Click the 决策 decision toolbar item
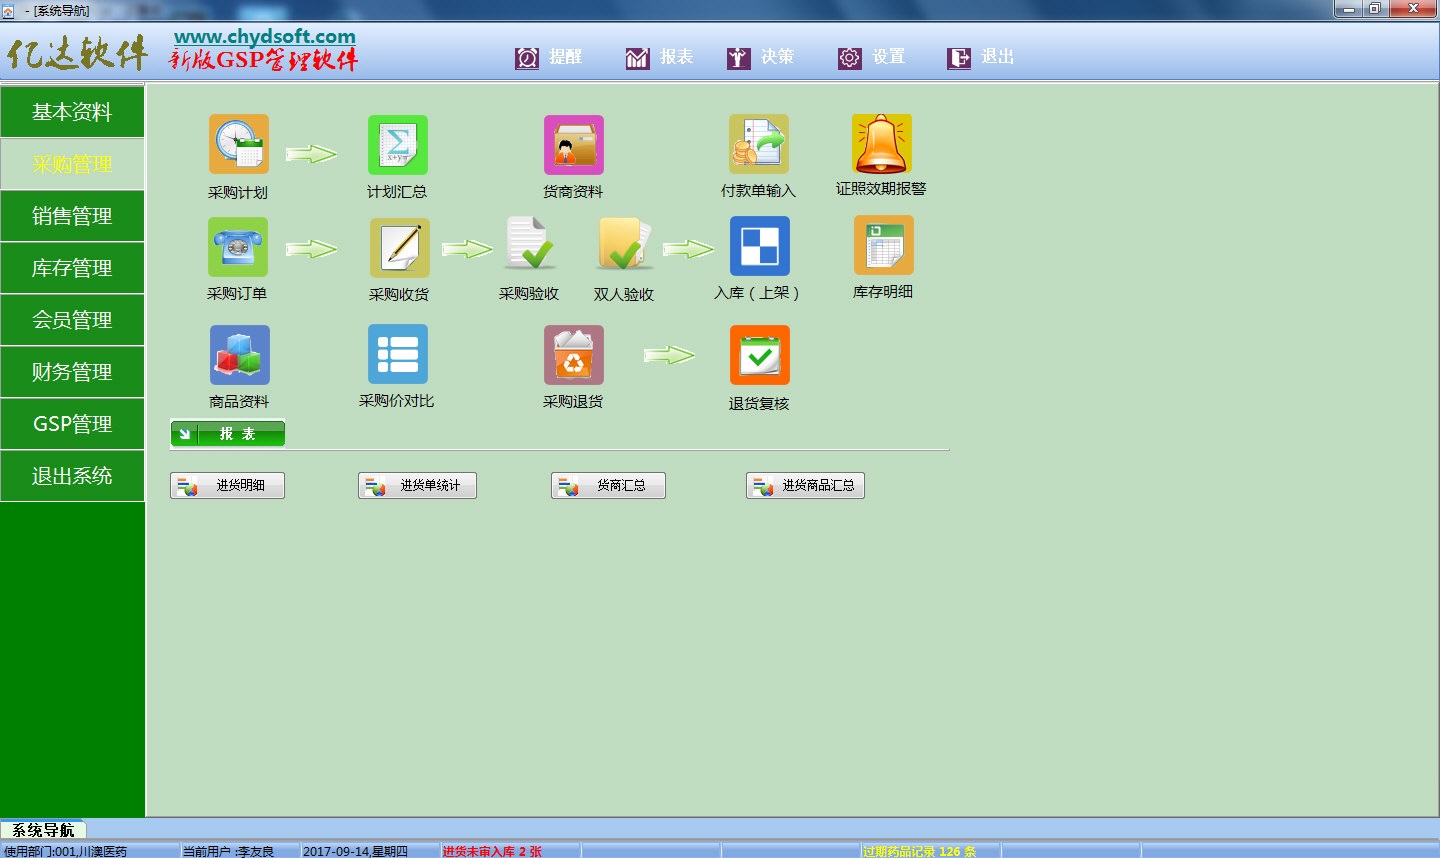This screenshot has width=1440, height=858. coord(760,57)
